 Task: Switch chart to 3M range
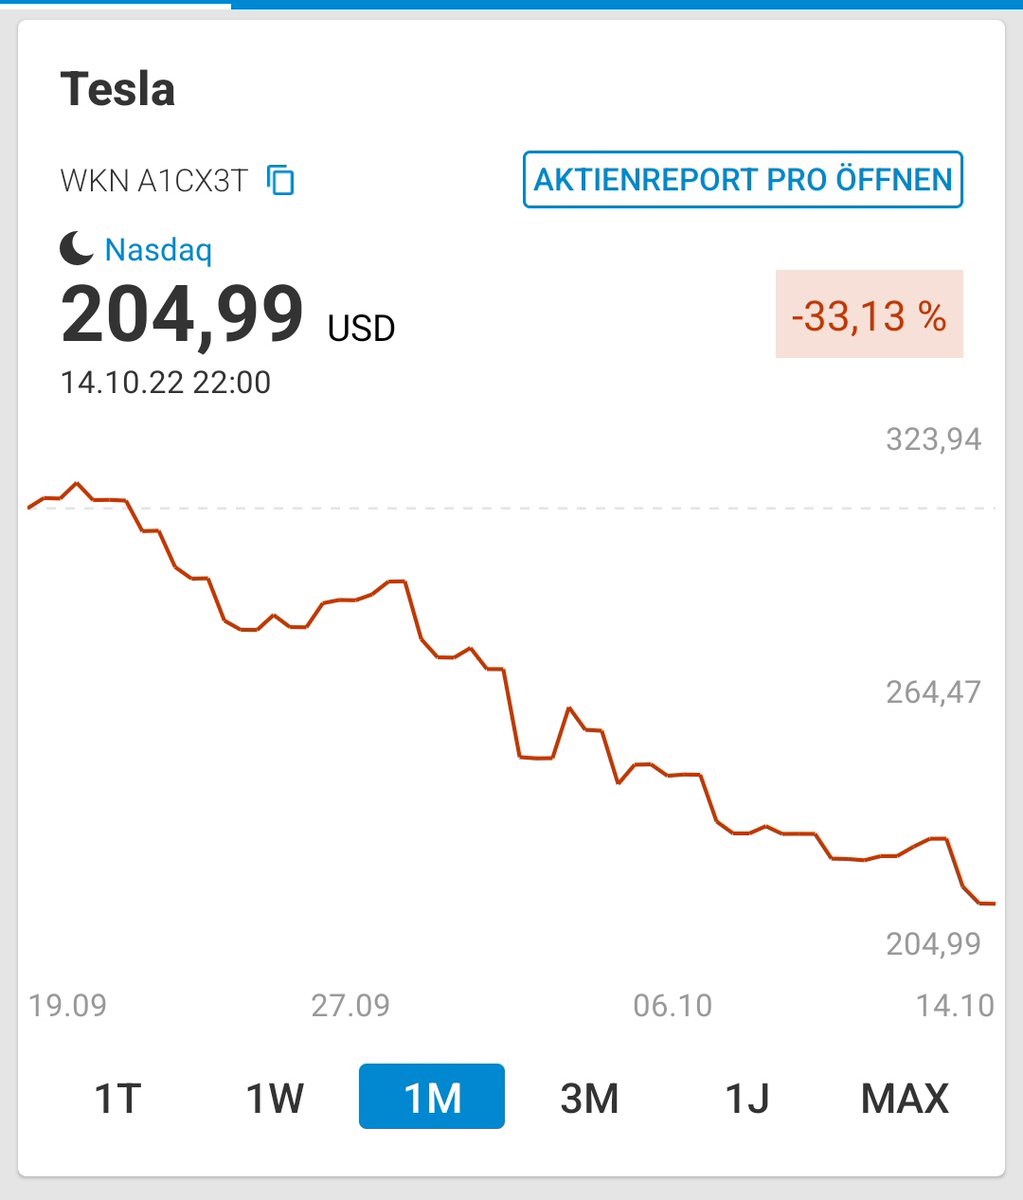click(589, 1097)
